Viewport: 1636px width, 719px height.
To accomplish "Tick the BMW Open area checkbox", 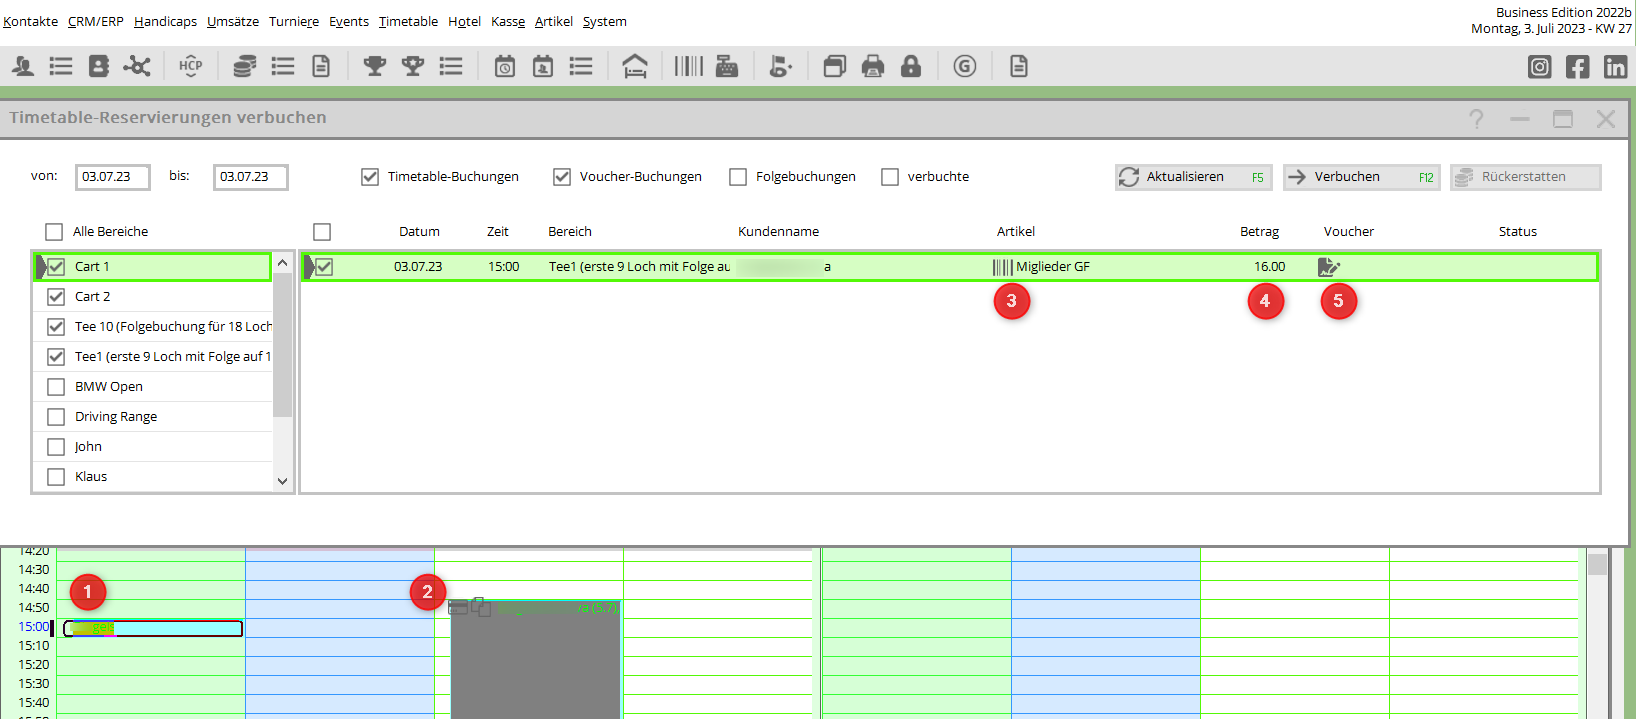I will [x=56, y=387].
